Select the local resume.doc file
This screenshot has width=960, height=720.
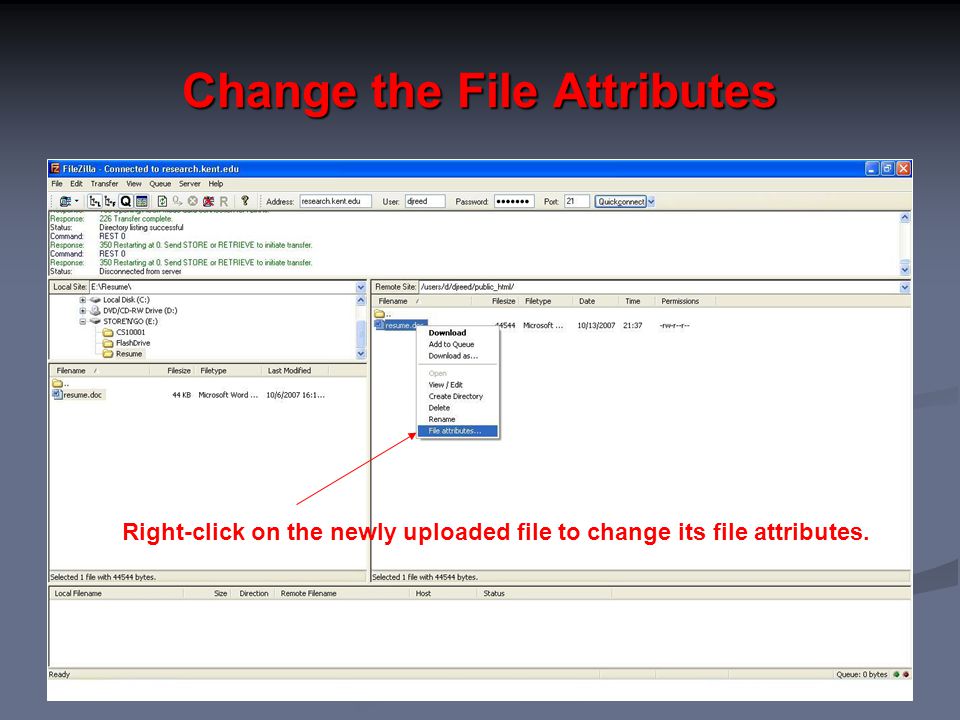pos(83,395)
